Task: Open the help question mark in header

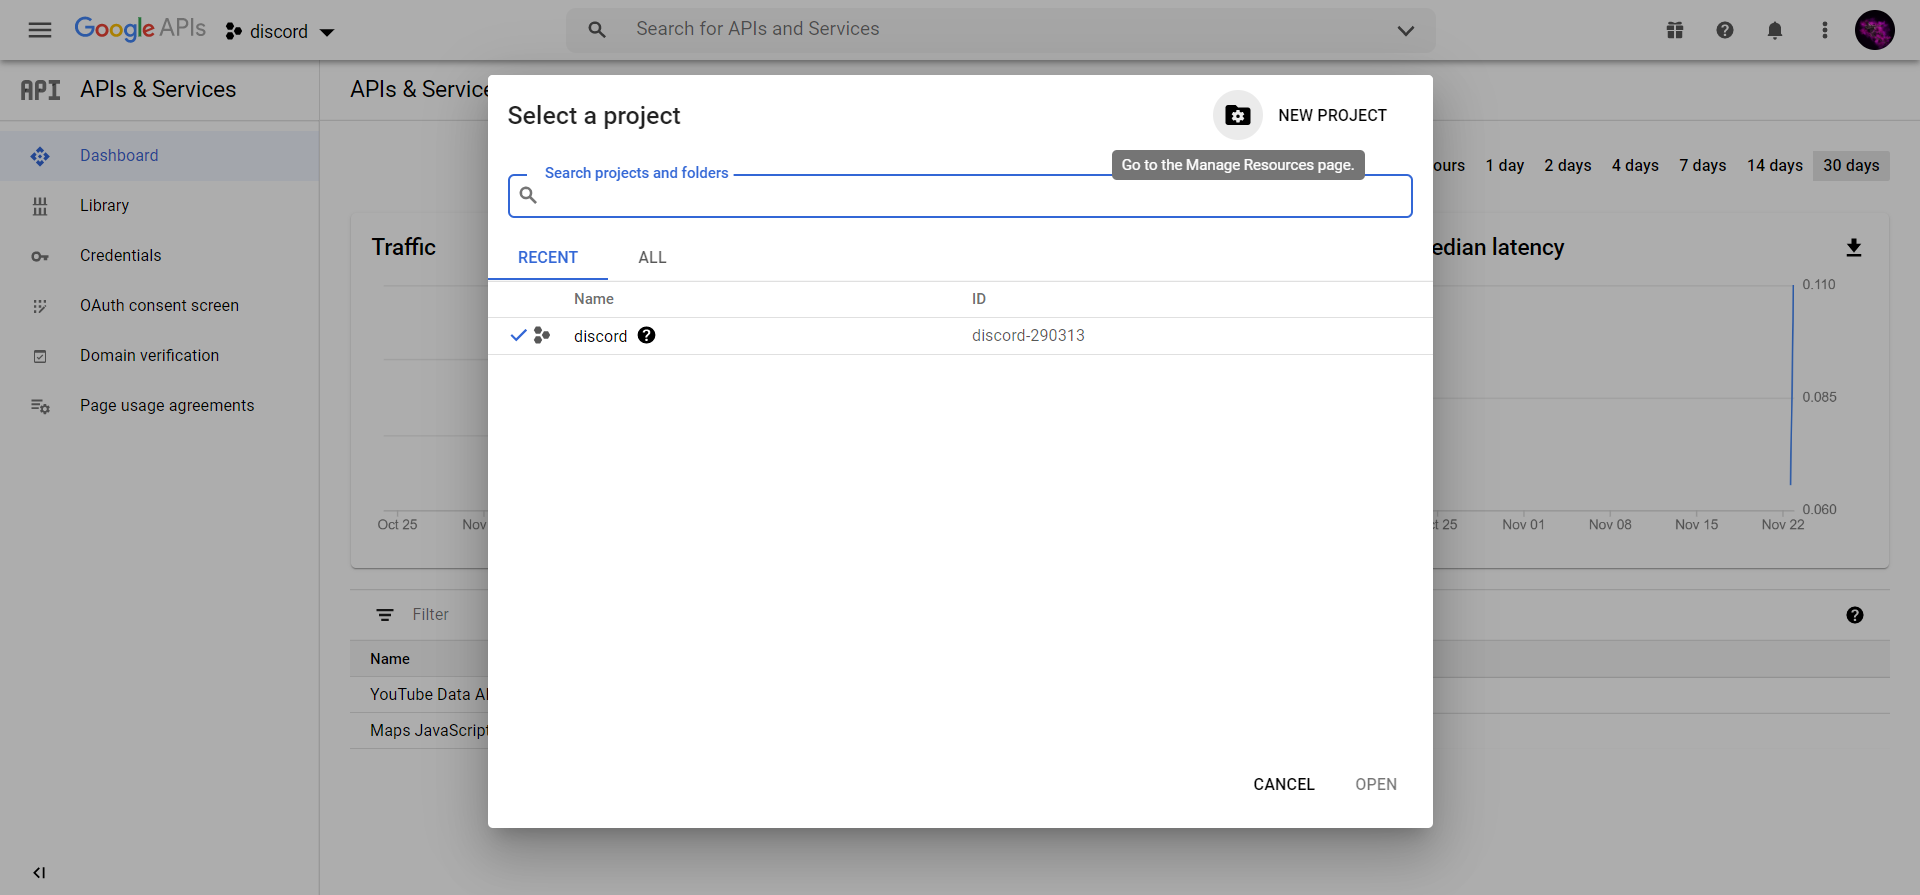Action: [1725, 30]
